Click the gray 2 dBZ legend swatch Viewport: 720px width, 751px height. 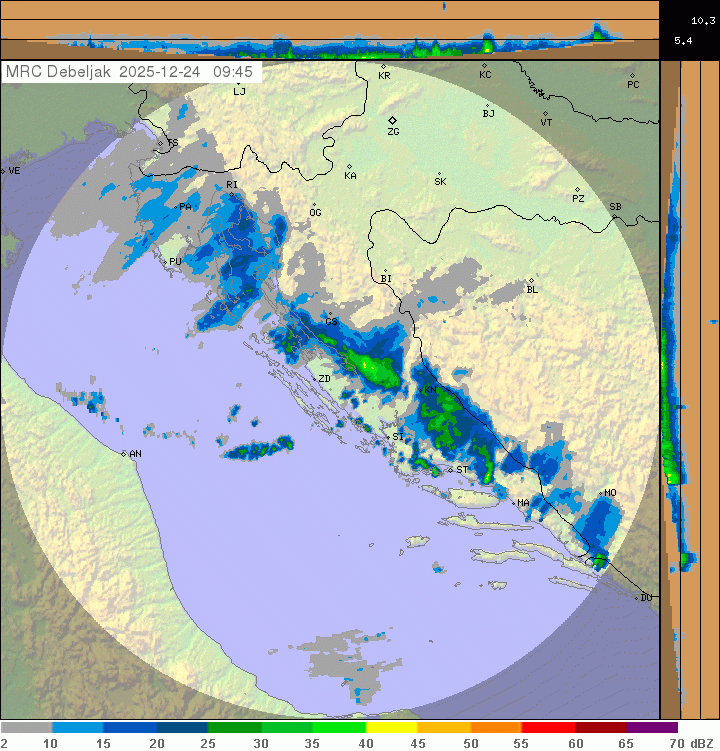[x=26, y=728]
